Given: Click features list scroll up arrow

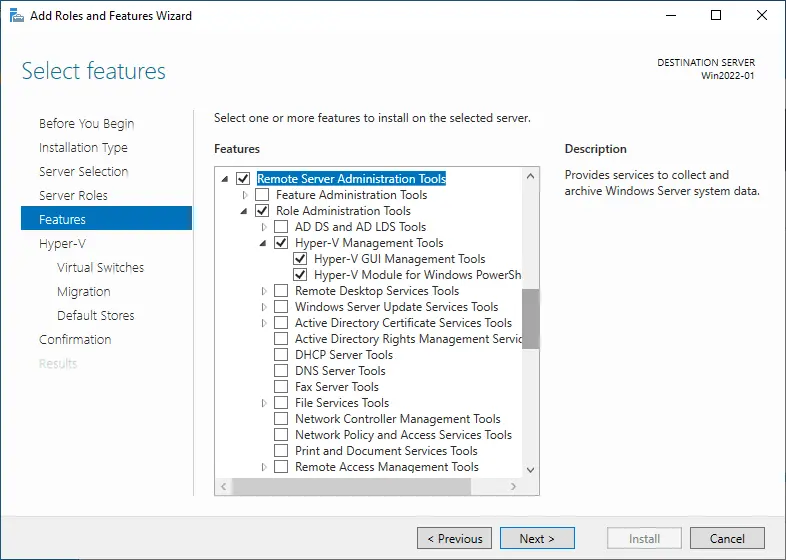Looking at the screenshot, I should coord(531,176).
